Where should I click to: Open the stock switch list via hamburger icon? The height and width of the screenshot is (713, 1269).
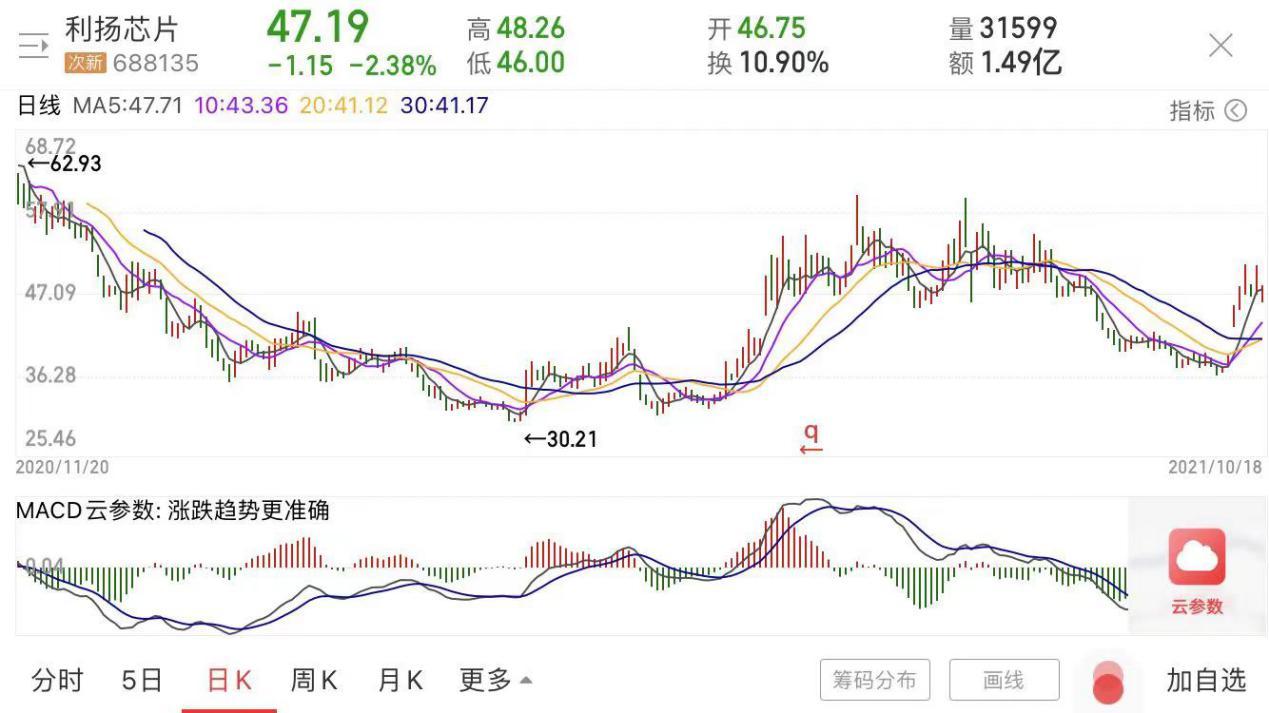pos(33,45)
